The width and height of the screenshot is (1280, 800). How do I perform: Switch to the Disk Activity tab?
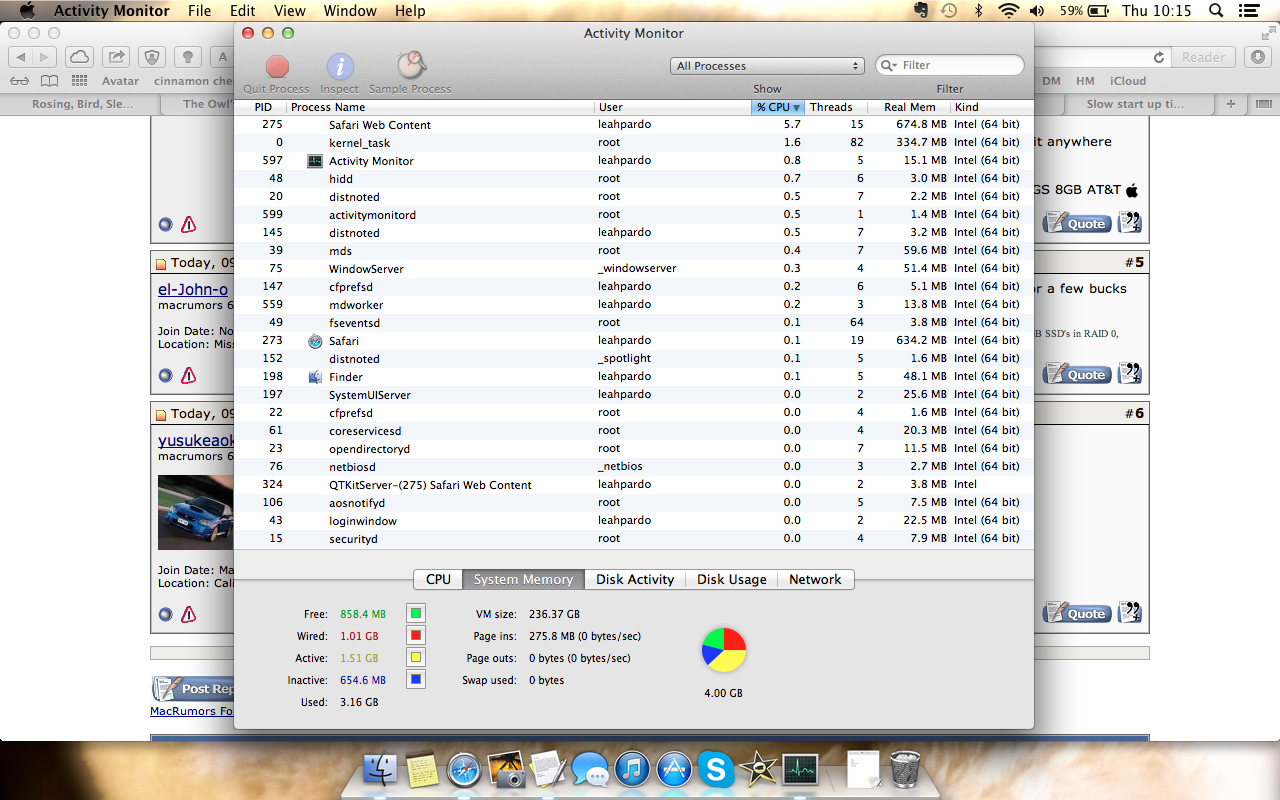[635, 579]
